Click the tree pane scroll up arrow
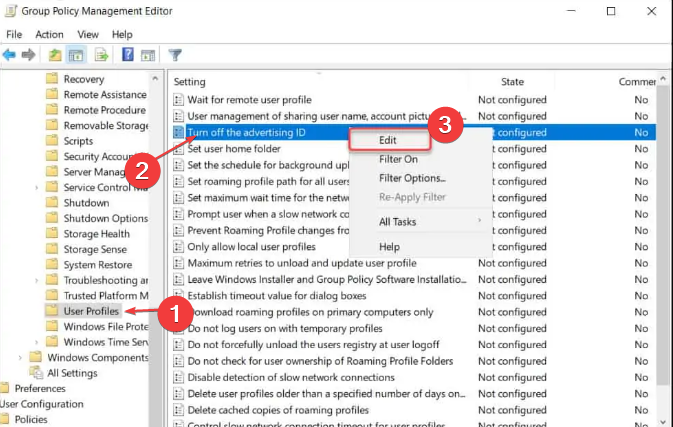 155,79
